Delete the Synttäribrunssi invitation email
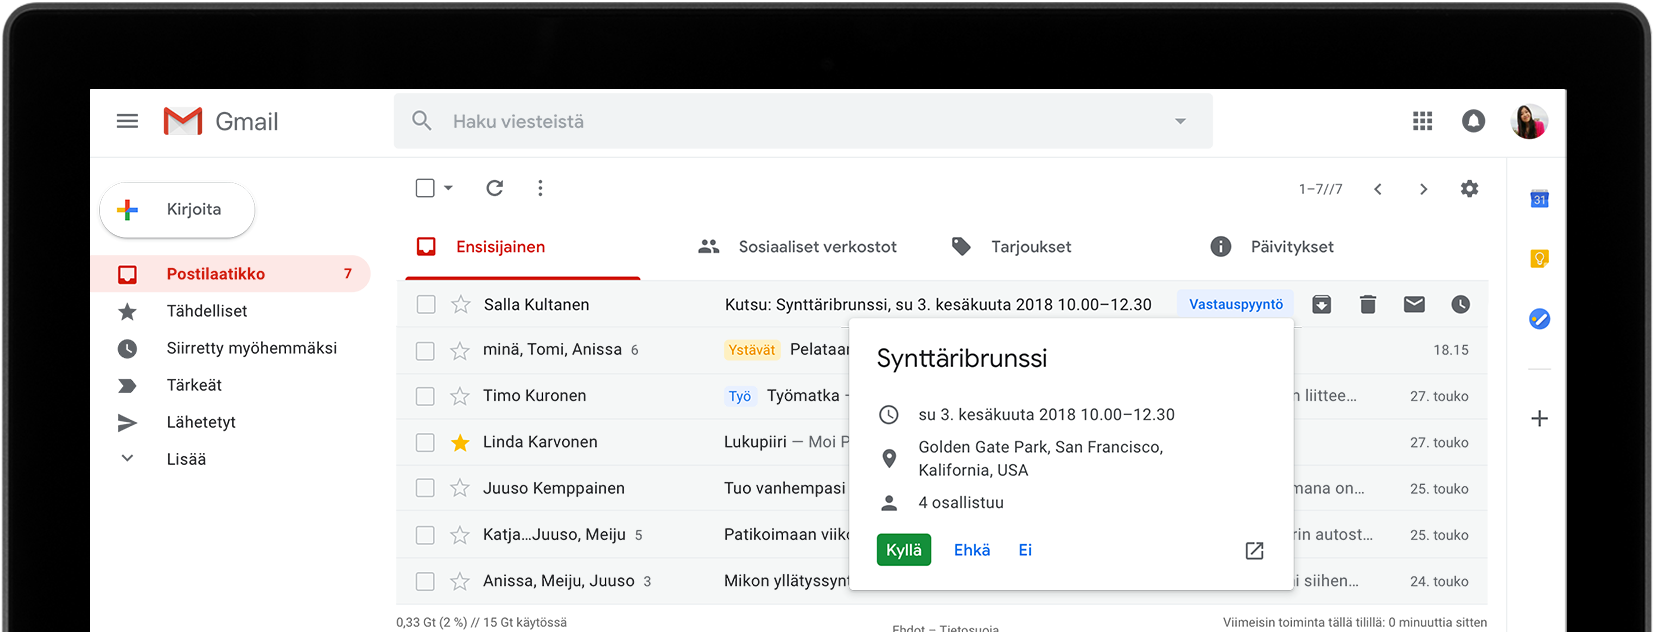 (x=1368, y=304)
